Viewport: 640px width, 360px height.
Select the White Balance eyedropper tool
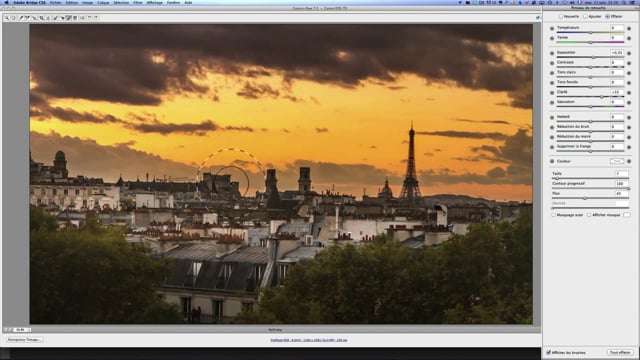[x=21, y=18]
